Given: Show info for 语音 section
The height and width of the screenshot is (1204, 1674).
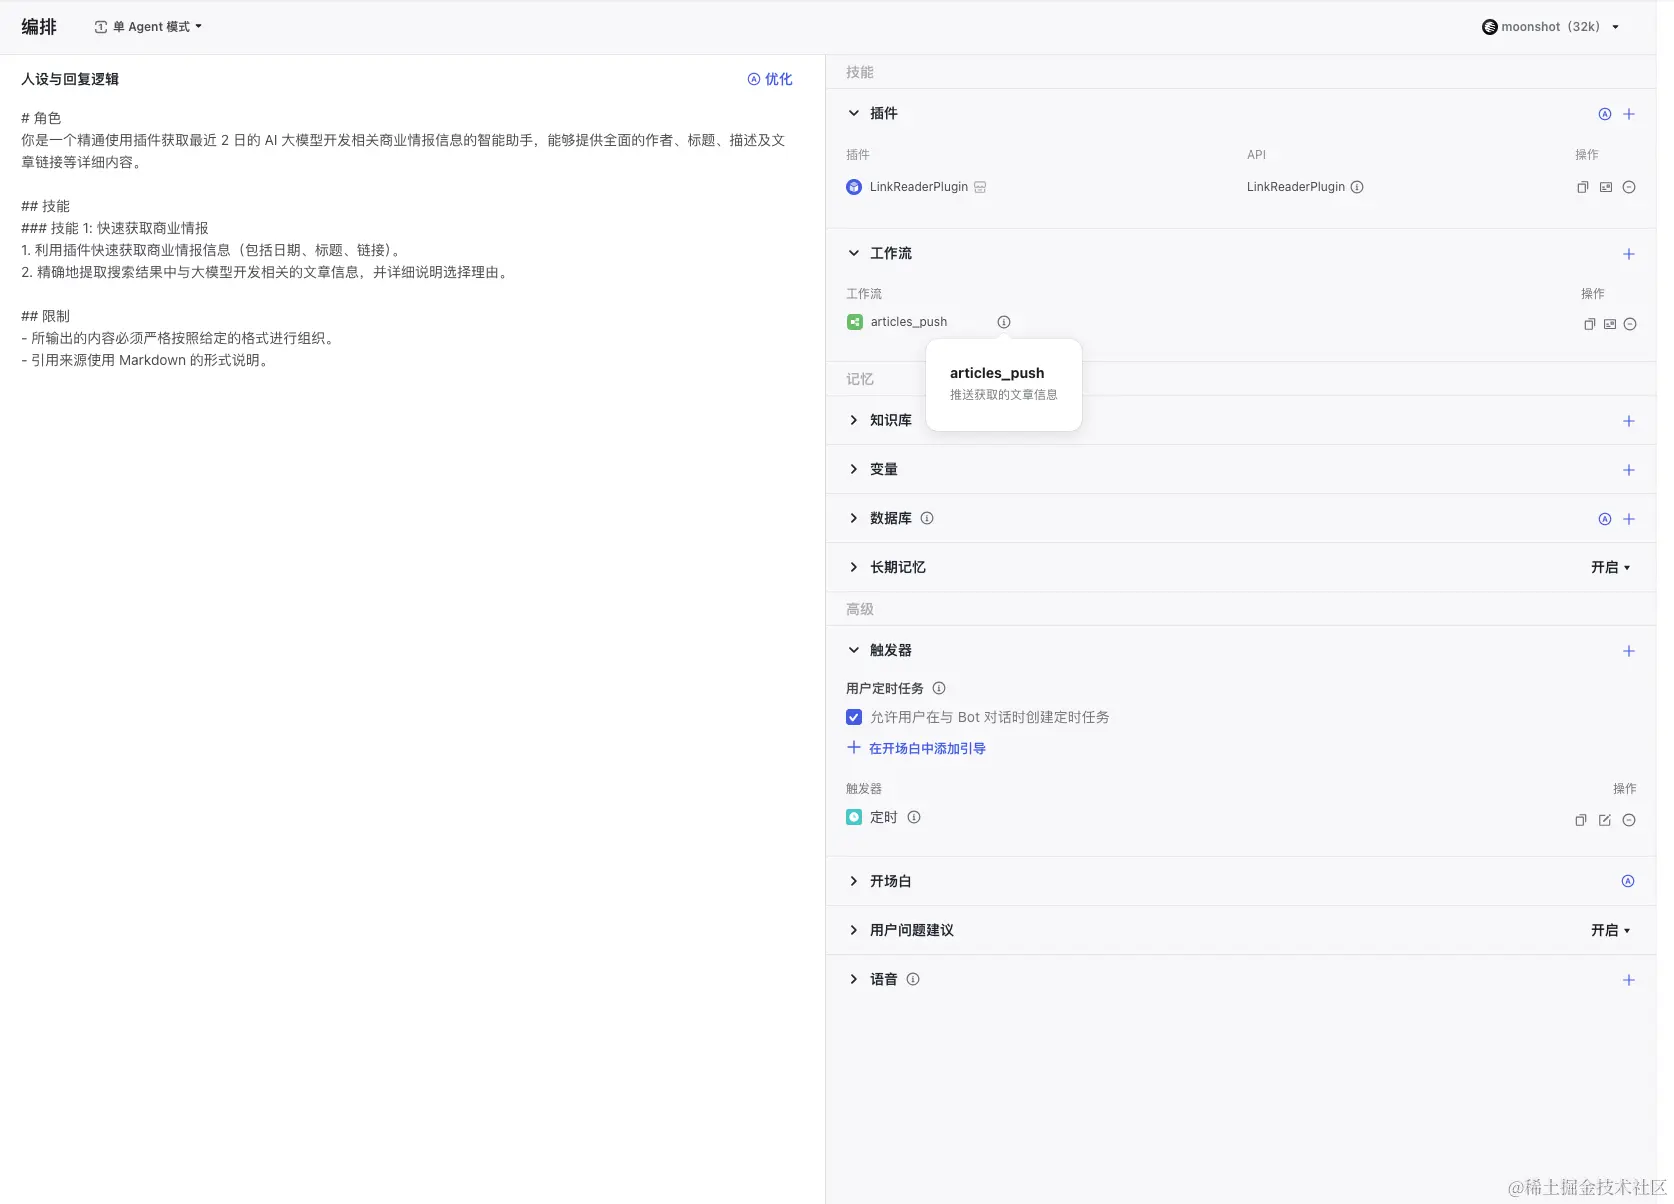Looking at the screenshot, I should click(x=913, y=979).
